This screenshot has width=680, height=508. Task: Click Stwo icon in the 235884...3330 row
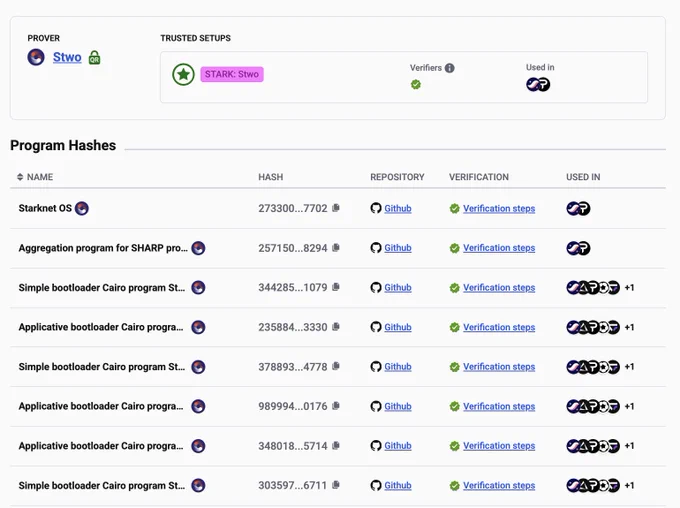pos(198,327)
